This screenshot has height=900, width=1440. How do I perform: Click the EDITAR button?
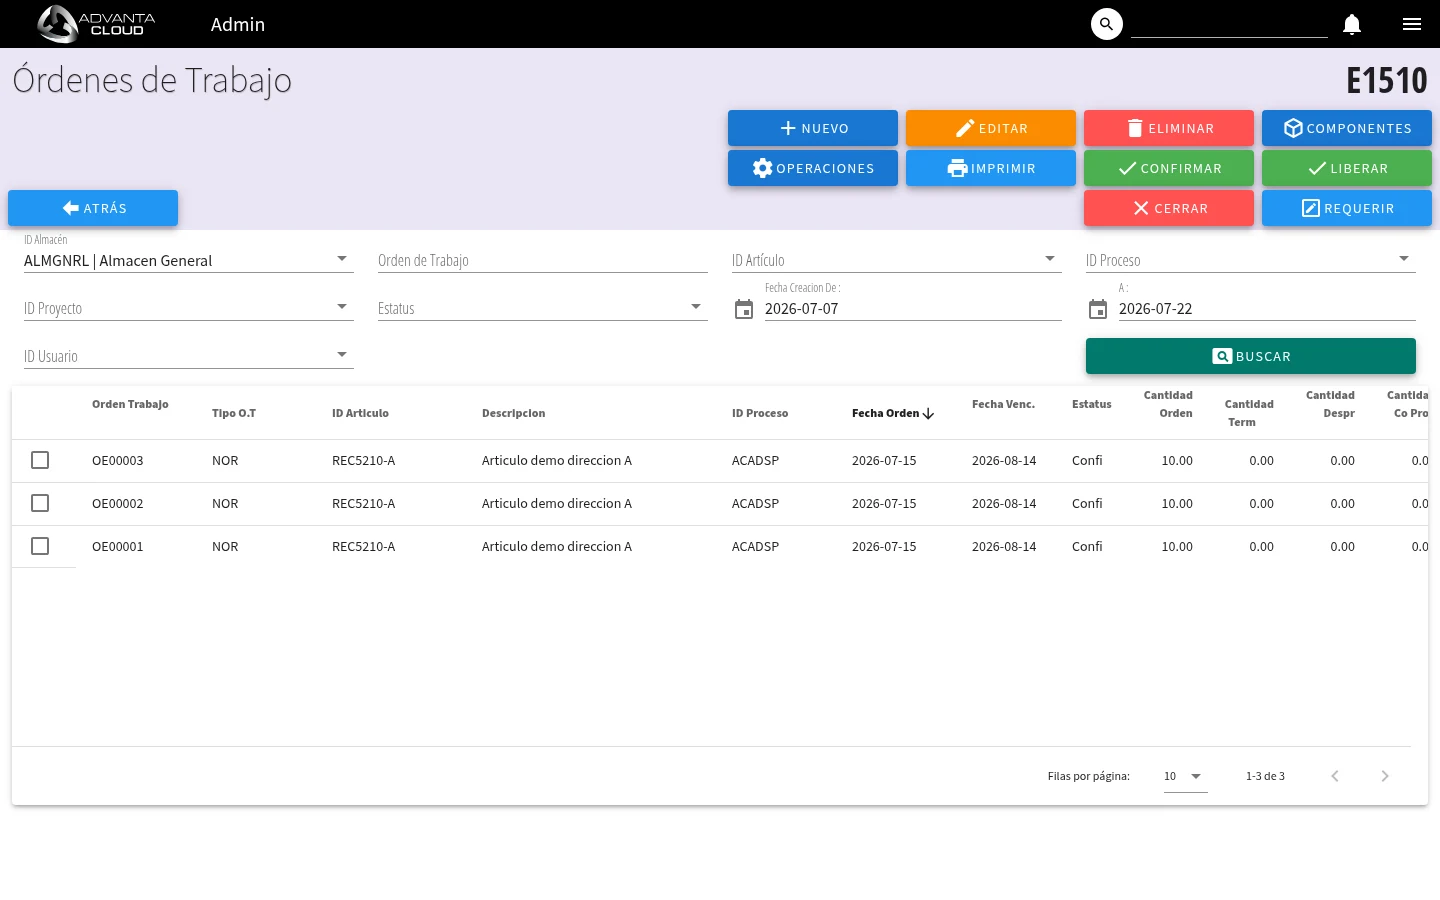tap(991, 128)
